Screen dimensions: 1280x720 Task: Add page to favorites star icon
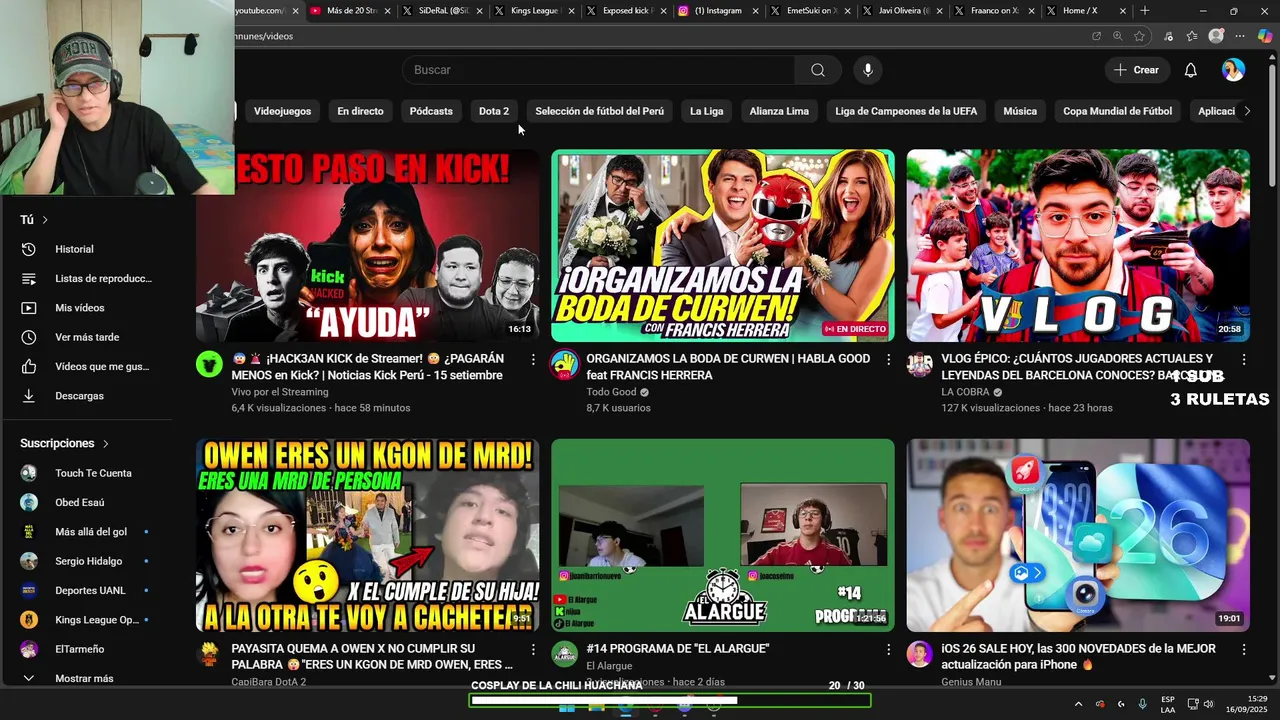click(x=1139, y=36)
